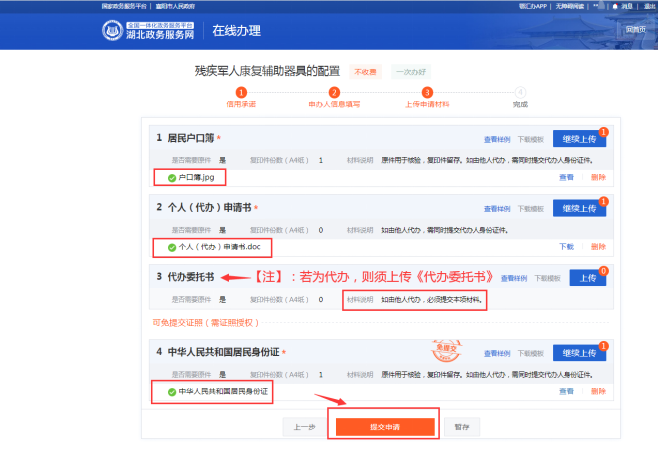Go back with 上一步 button
The image size is (661, 457).
304,426
